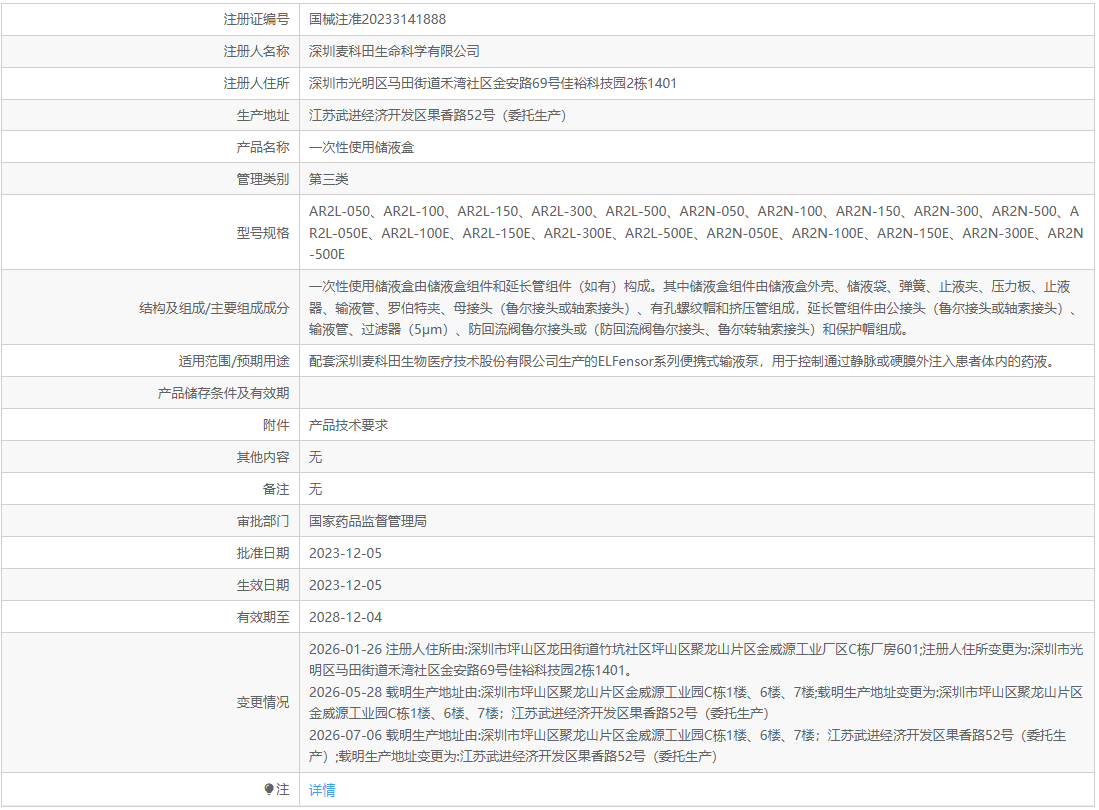Select approving authority 国家药品监督管理局
This screenshot has width=1099, height=810.
pos(368,521)
